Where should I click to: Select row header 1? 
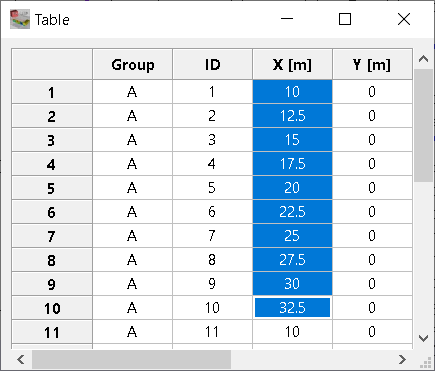52,92
